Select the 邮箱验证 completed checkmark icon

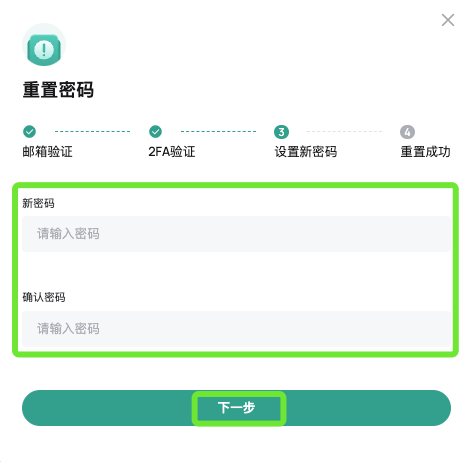point(29,131)
